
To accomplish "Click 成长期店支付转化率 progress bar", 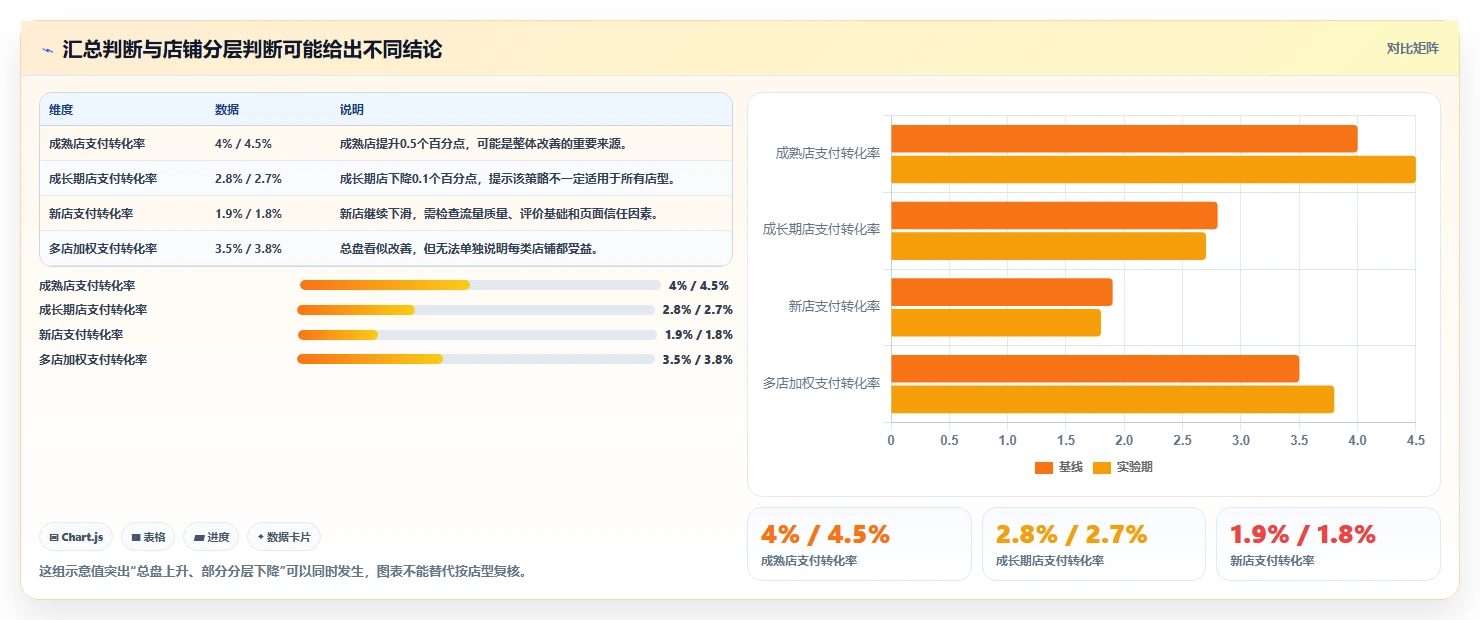I will pos(476,310).
